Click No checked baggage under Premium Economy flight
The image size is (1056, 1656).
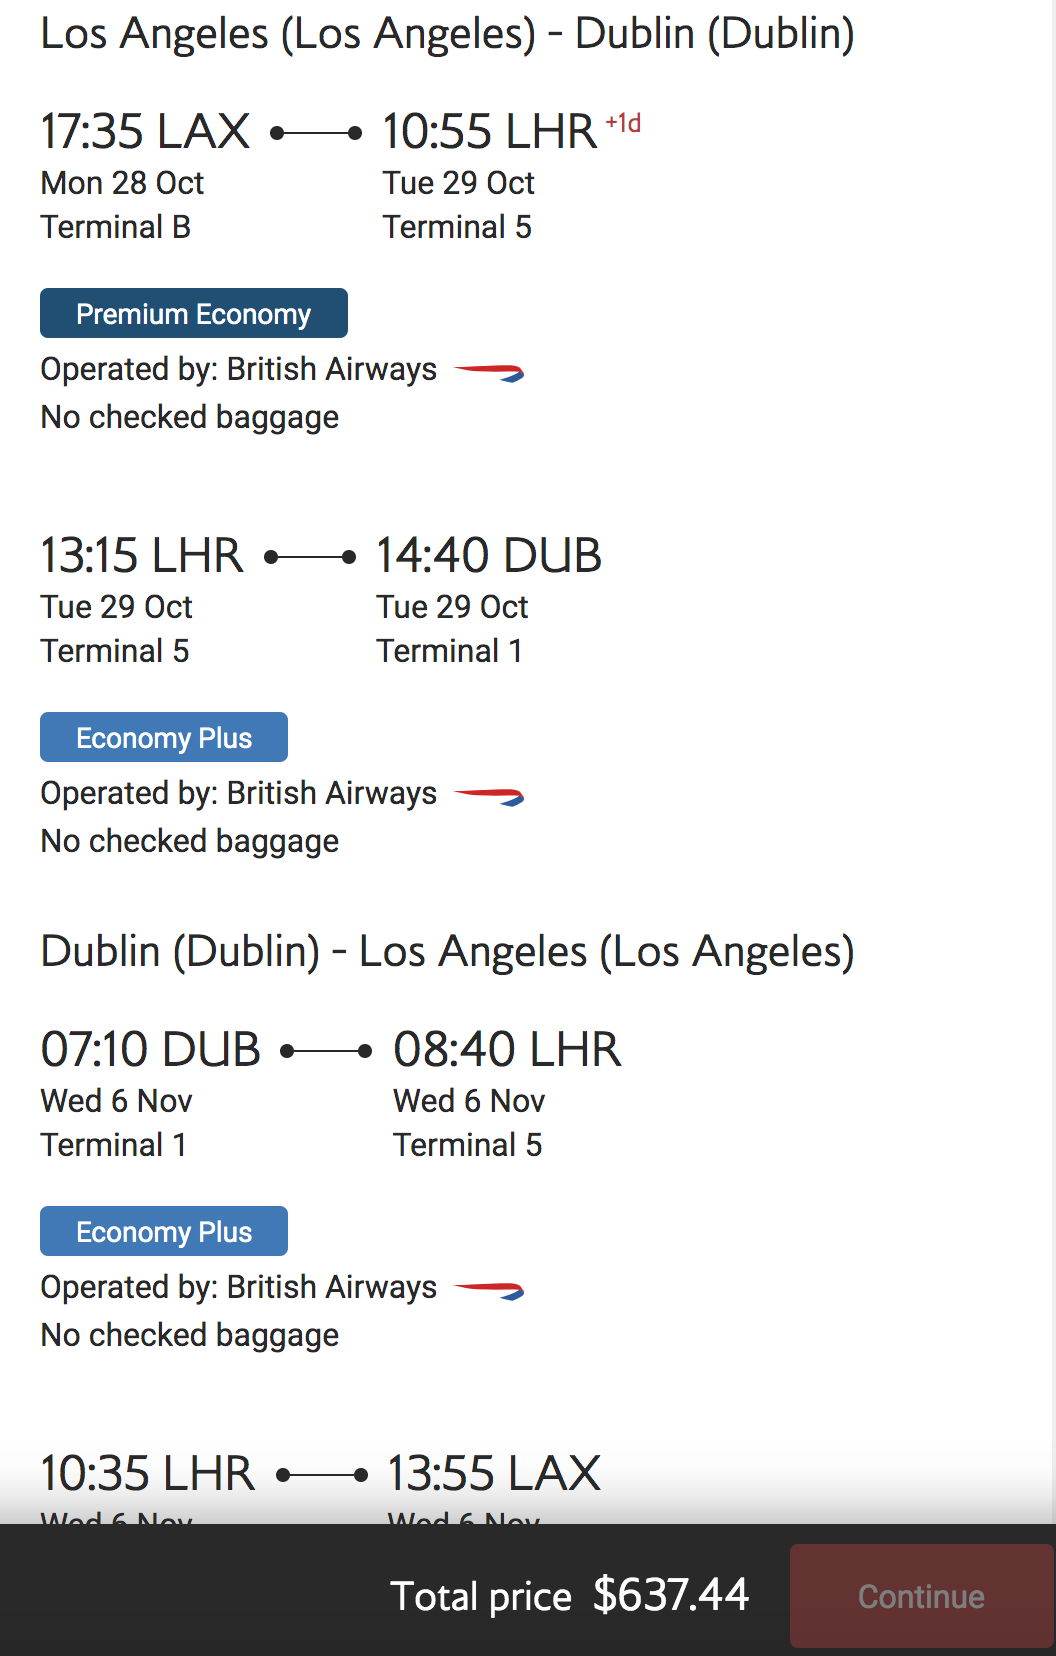[x=190, y=417]
